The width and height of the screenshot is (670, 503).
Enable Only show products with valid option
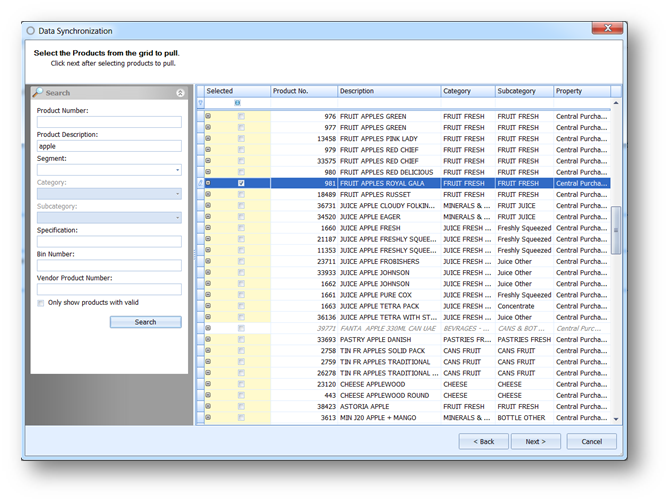click(x=41, y=303)
